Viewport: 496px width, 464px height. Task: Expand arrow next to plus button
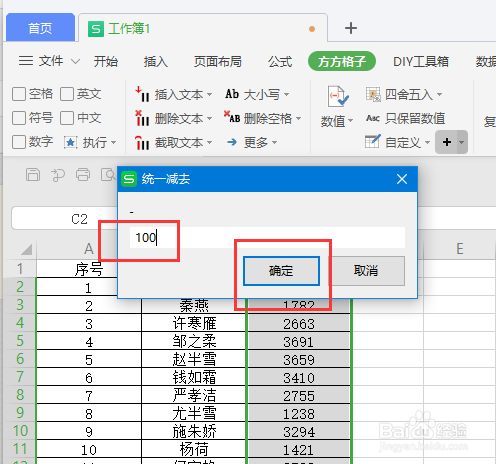[462, 142]
